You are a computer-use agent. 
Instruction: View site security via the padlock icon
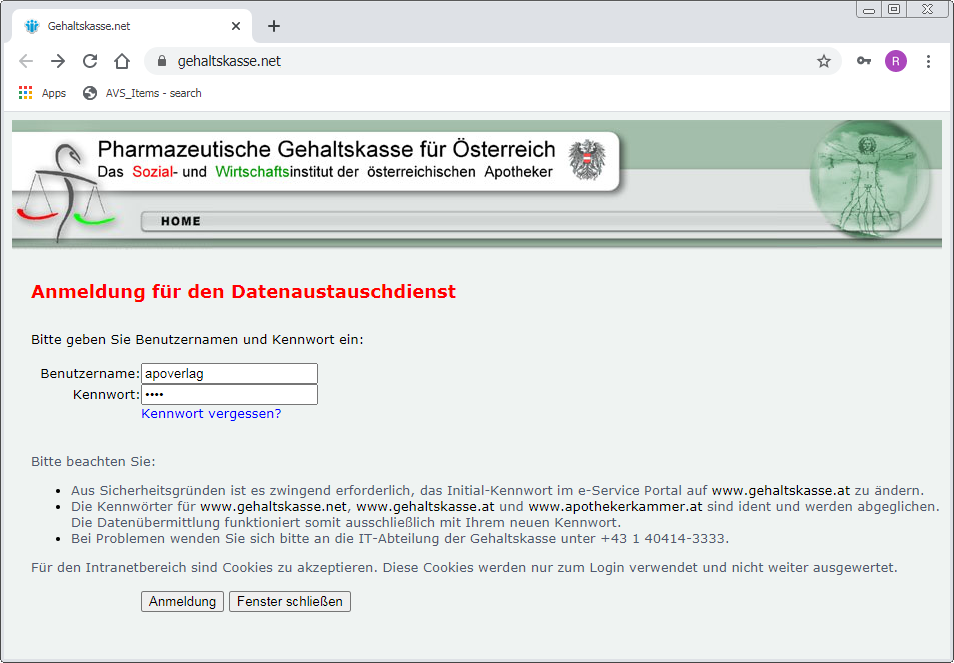tap(161, 60)
